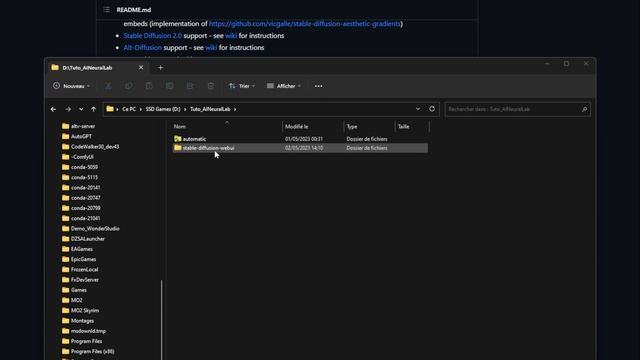Select Demo_WonderStudio sidebar folder

point(95,229)
